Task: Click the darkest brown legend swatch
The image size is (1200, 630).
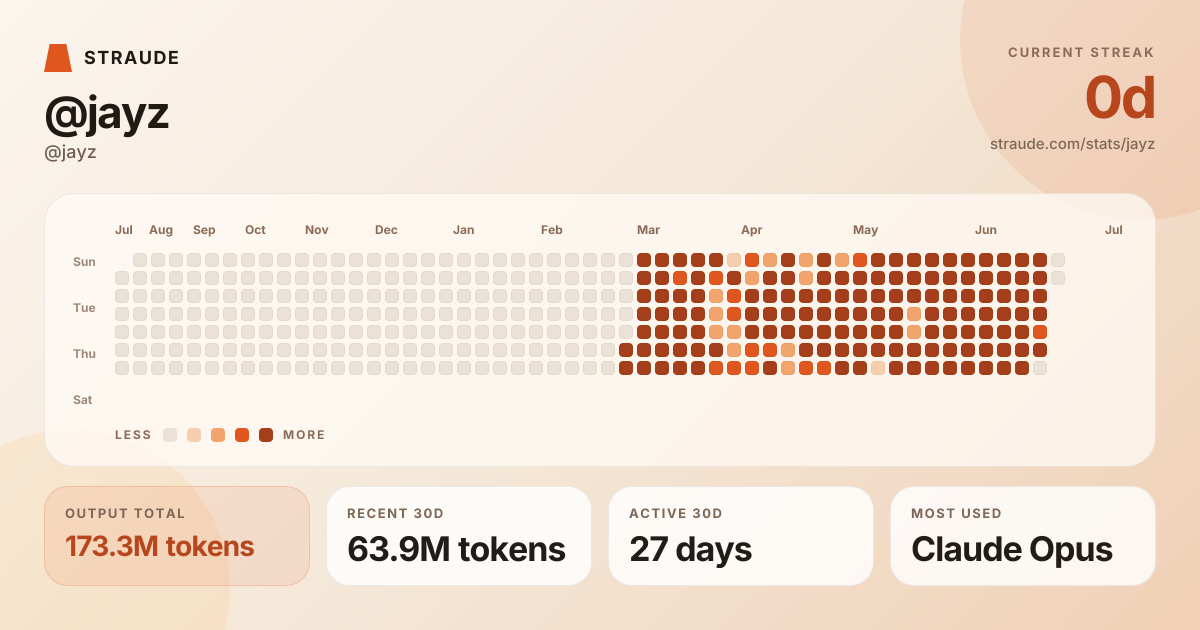Action: coord(266,435)
